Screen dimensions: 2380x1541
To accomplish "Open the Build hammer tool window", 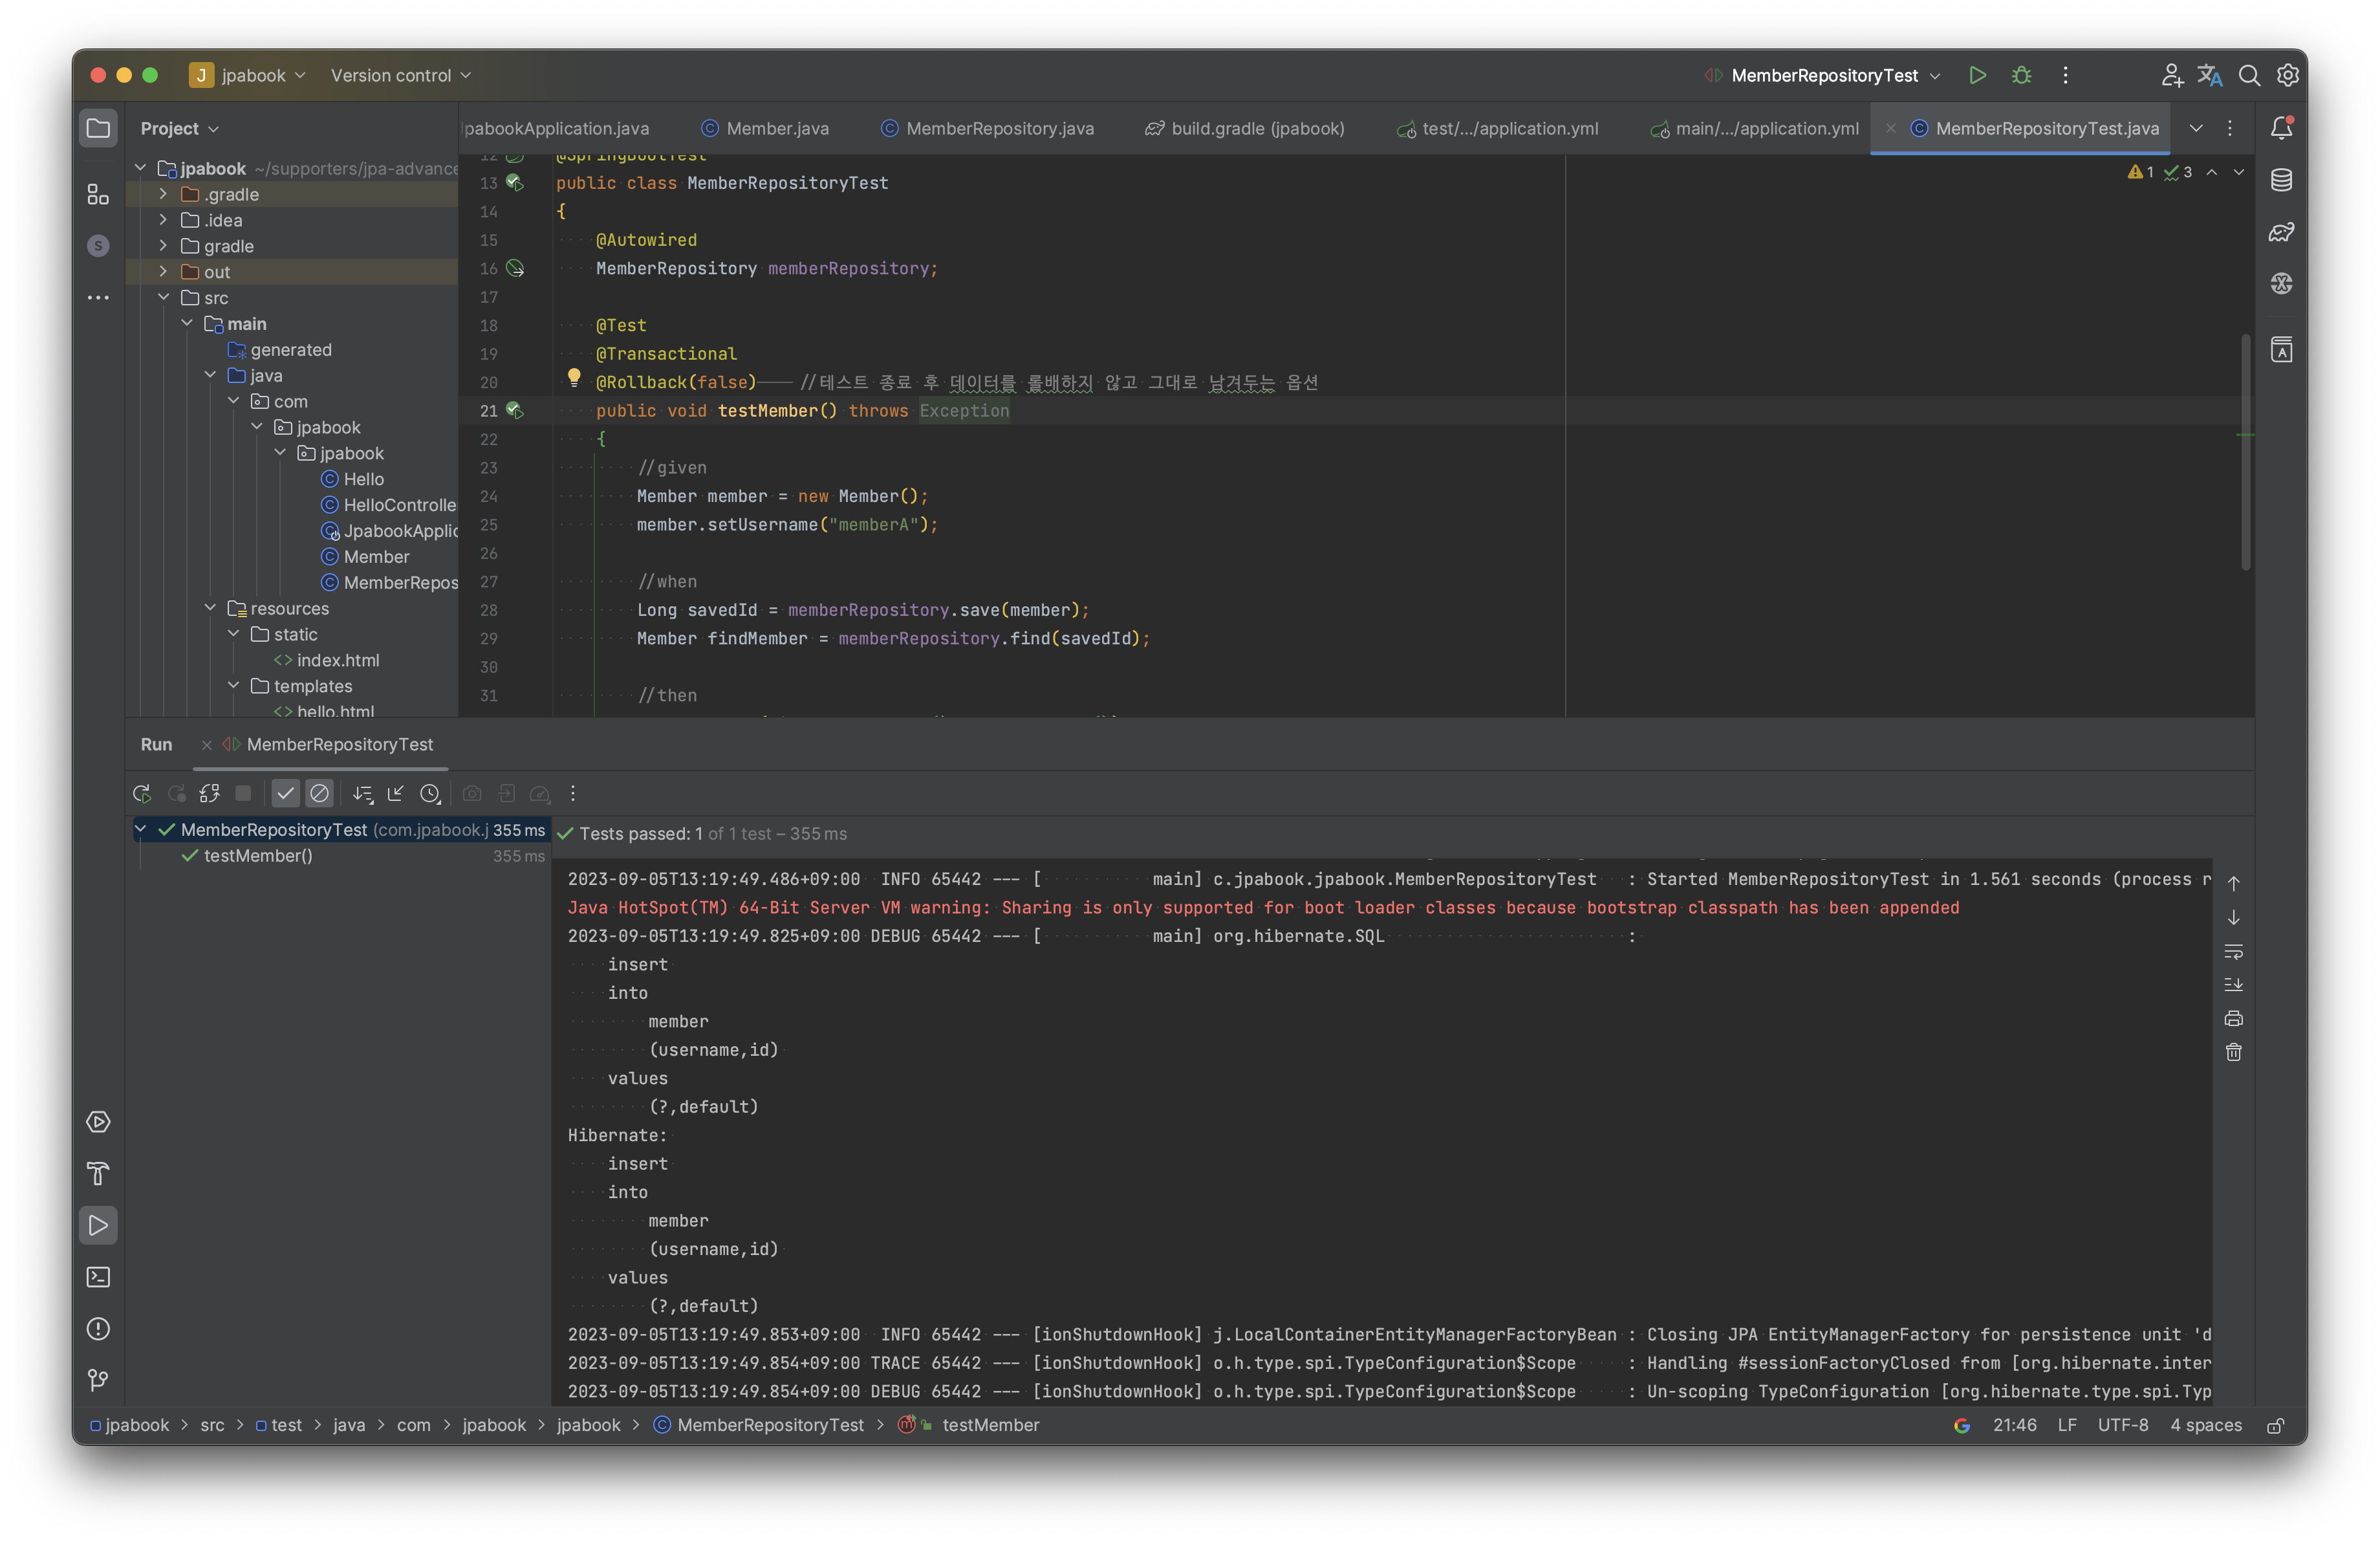I will click(x=98, y=1173).
